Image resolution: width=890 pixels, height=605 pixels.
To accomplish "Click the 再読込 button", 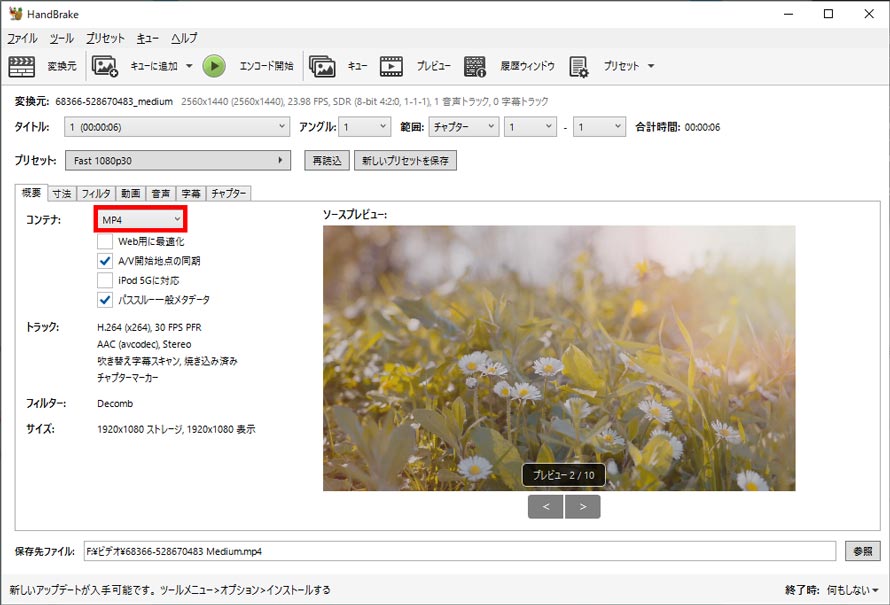I will [x=327, y=161].
